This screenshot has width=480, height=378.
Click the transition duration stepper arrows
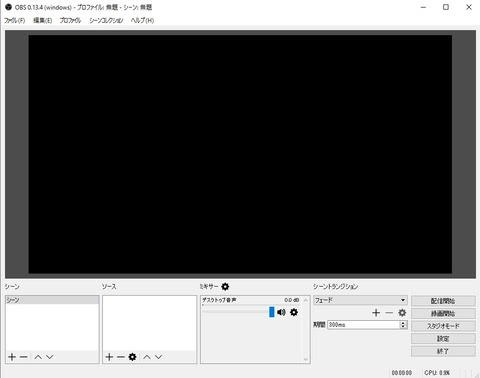[403, 324]
